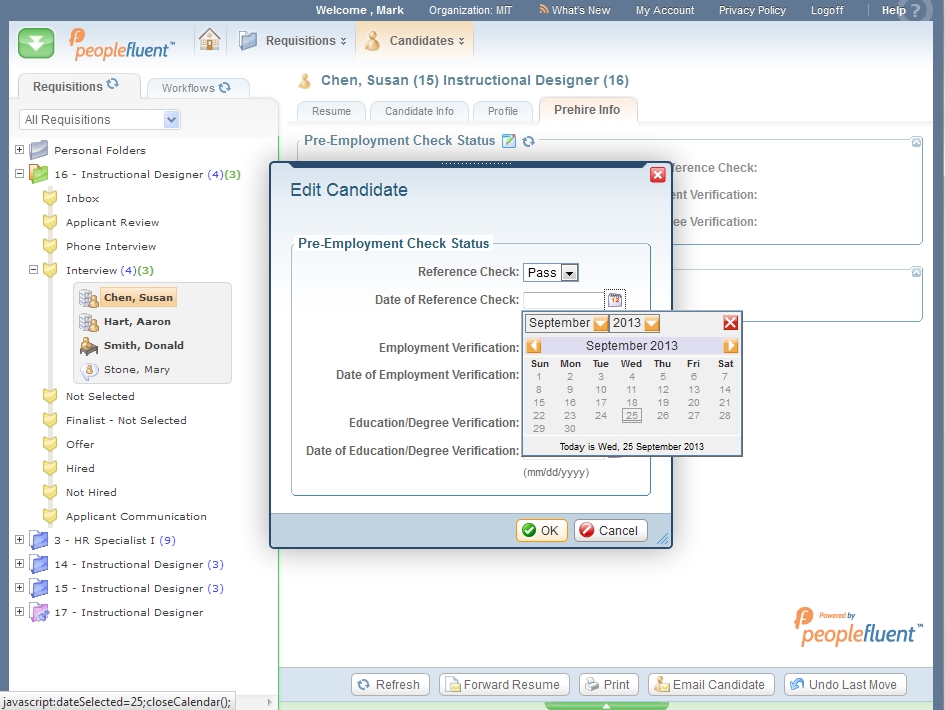Switch to the Candidate Info tab
This screenshot has width=945, height=710.
tap(419, 111)
